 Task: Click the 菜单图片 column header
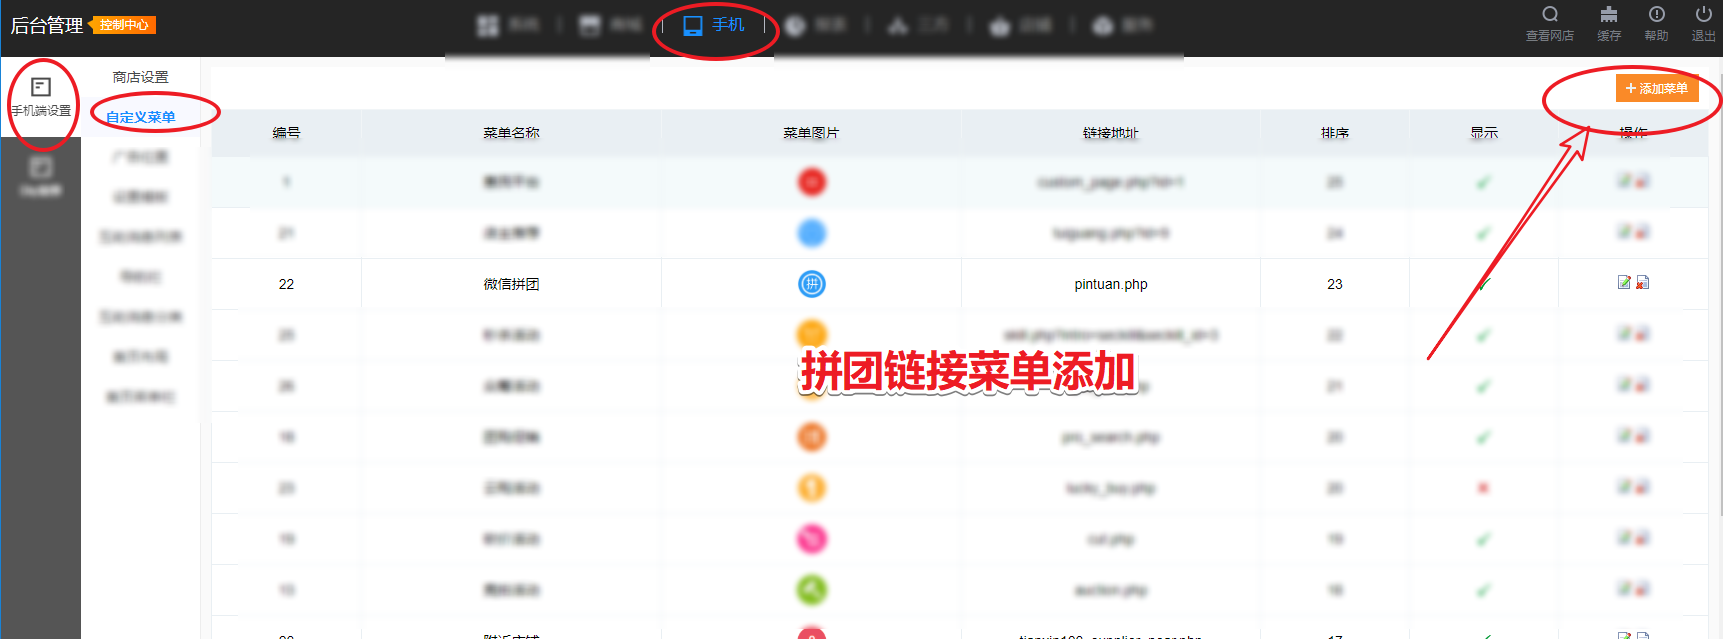pos(811,133)
